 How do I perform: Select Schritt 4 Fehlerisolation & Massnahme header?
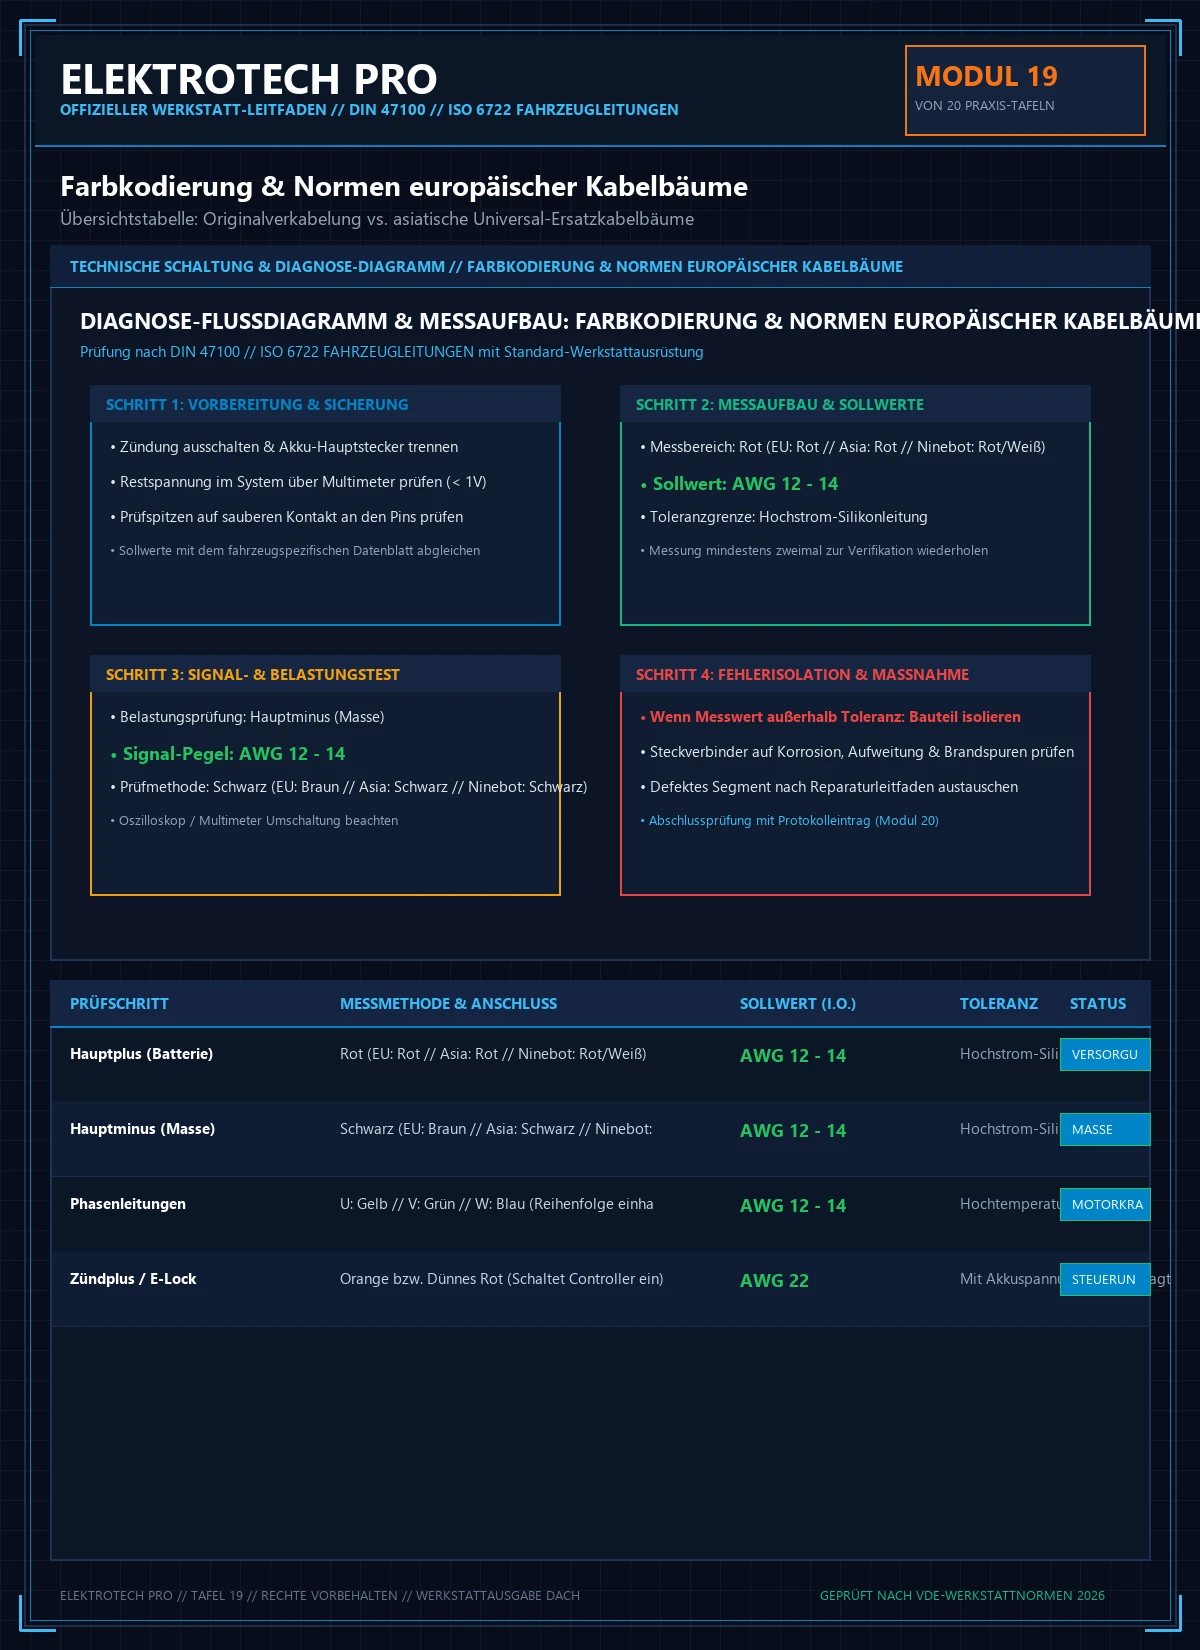(855, 674)
